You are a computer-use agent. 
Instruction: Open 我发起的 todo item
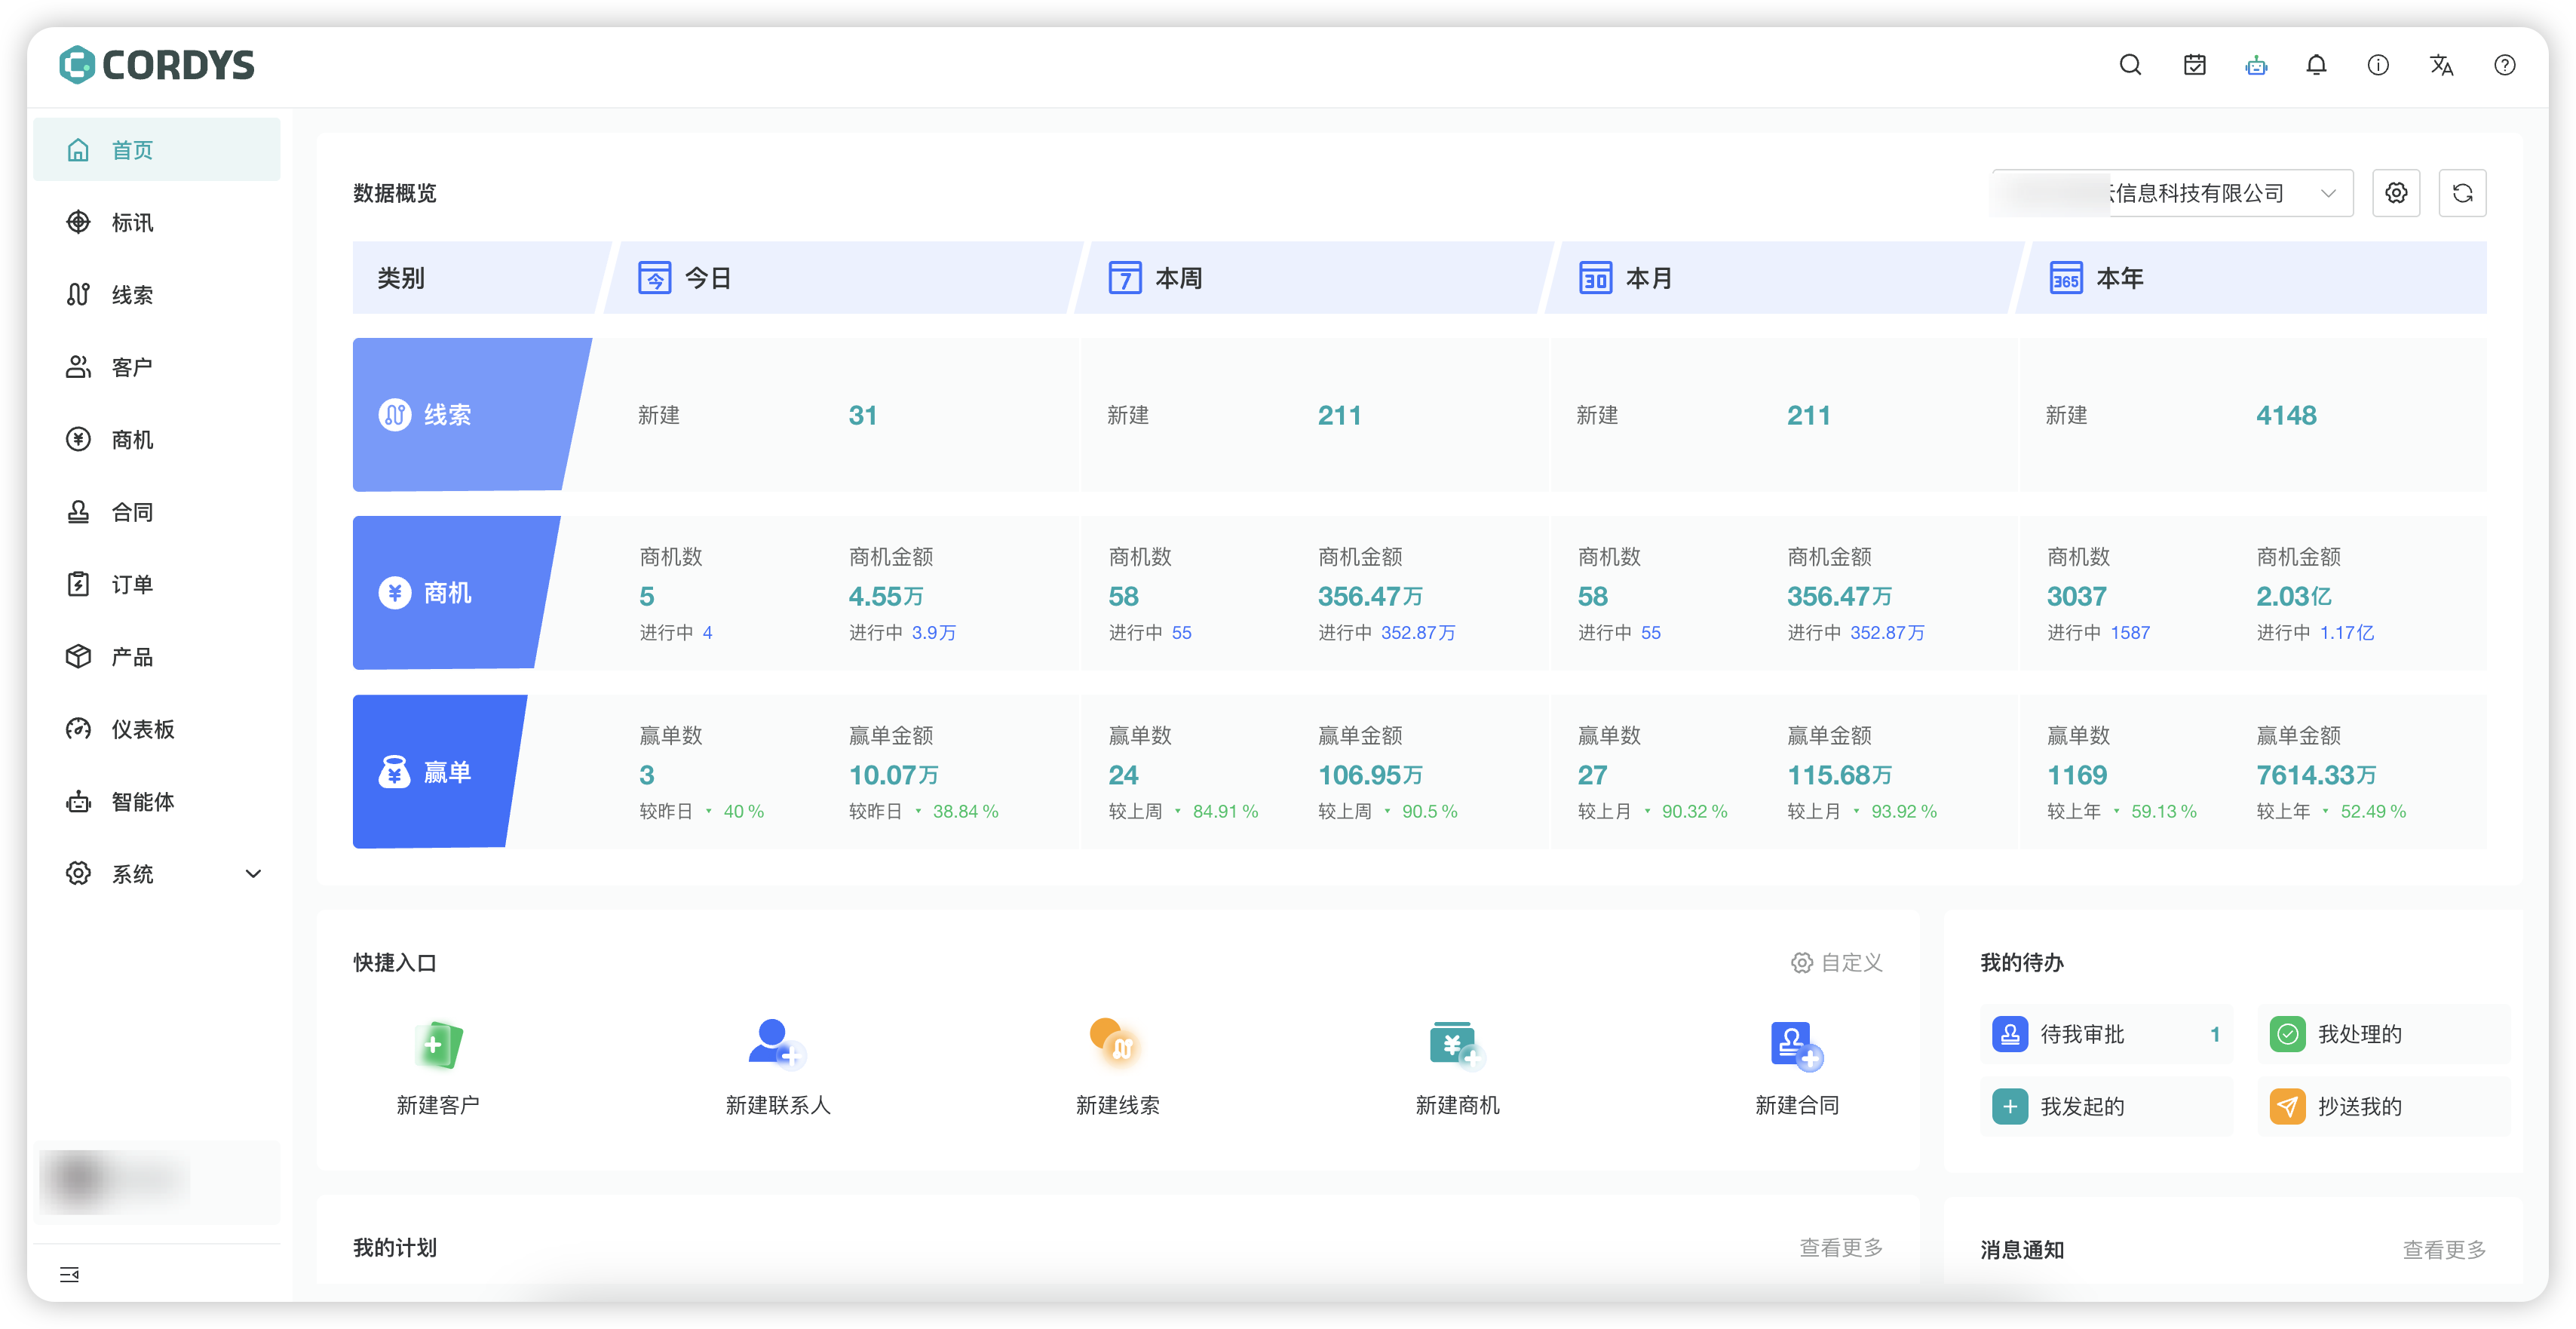(2106, 1106)
